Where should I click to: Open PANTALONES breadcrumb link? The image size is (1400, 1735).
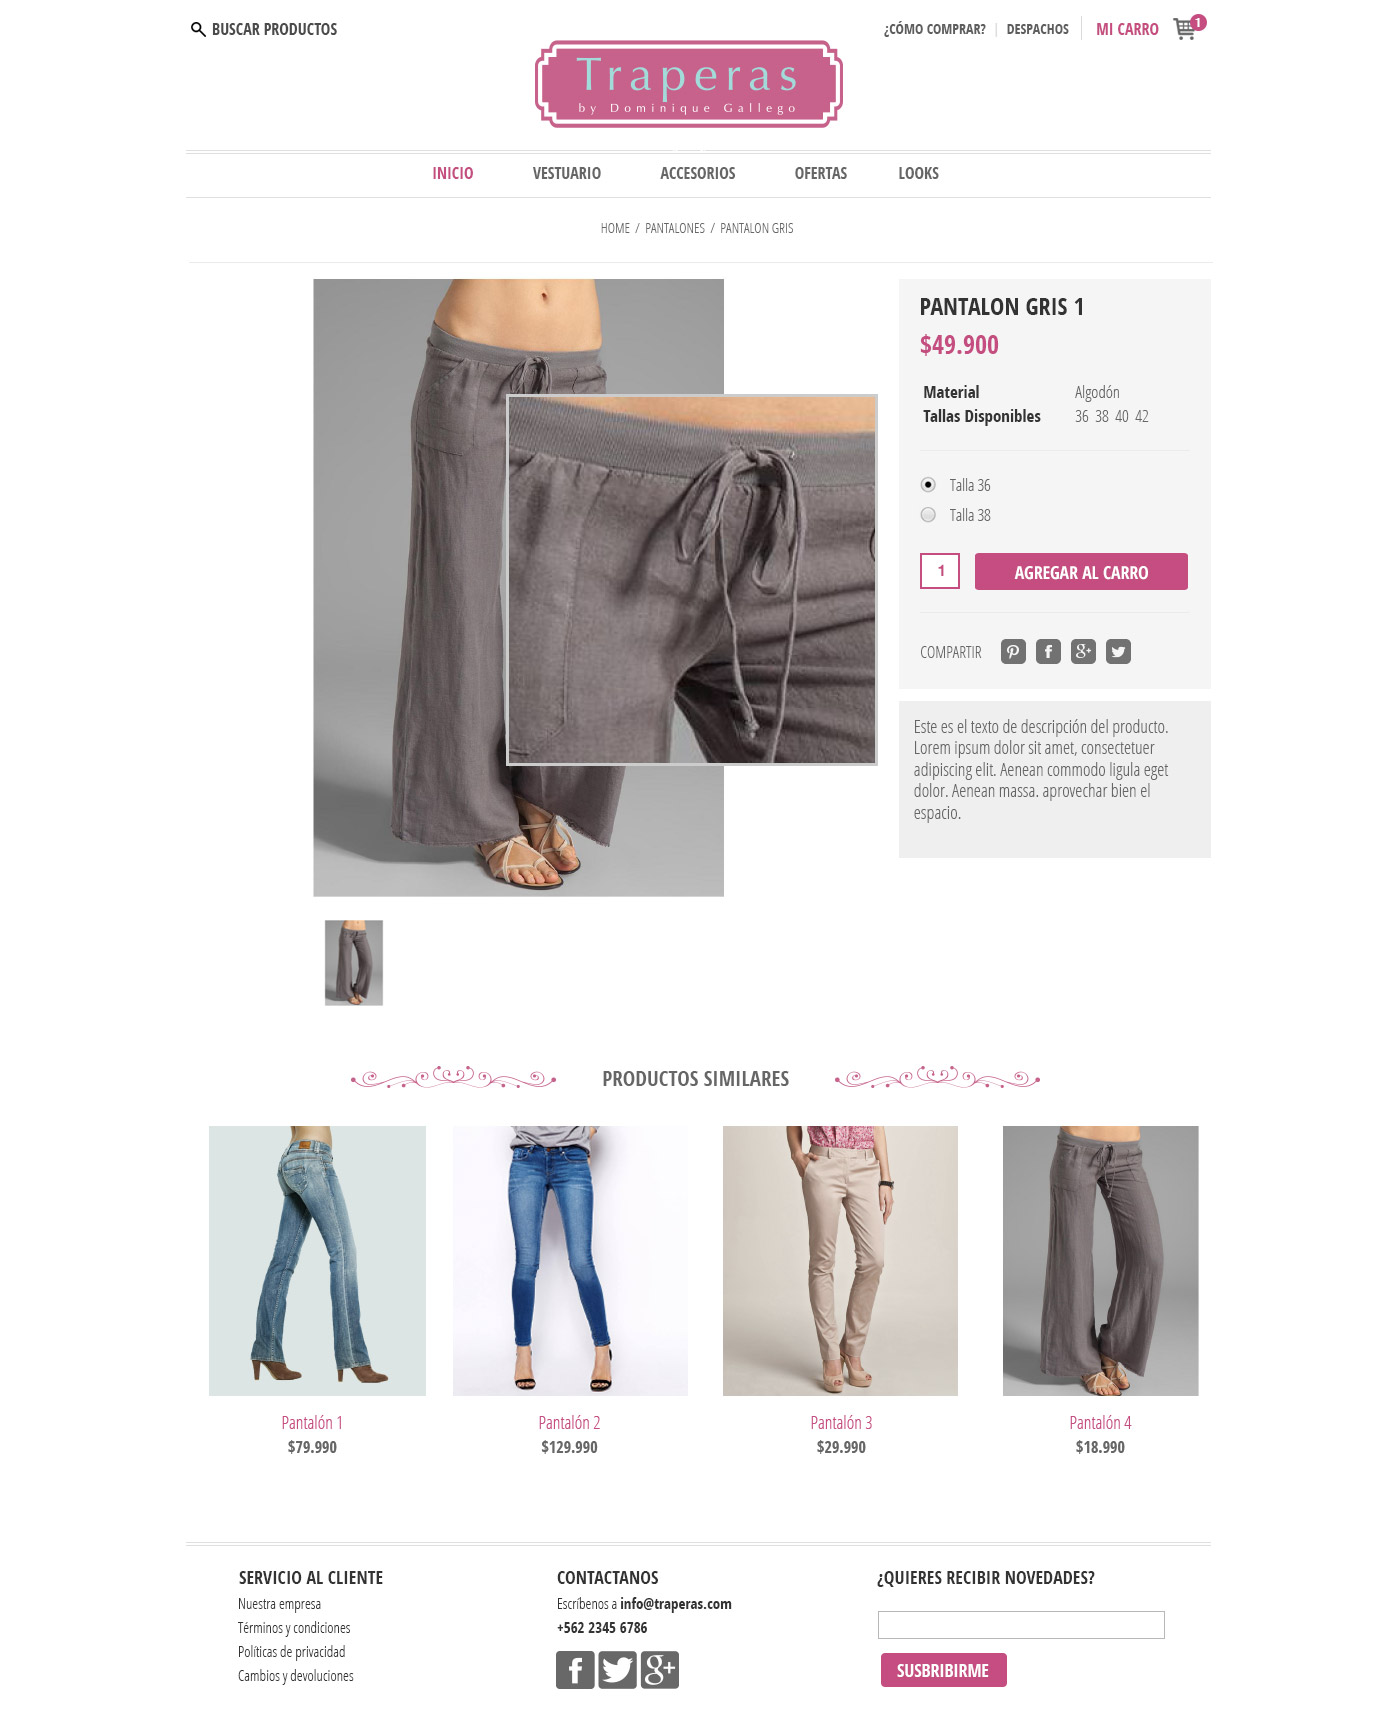tap(675, 229)
